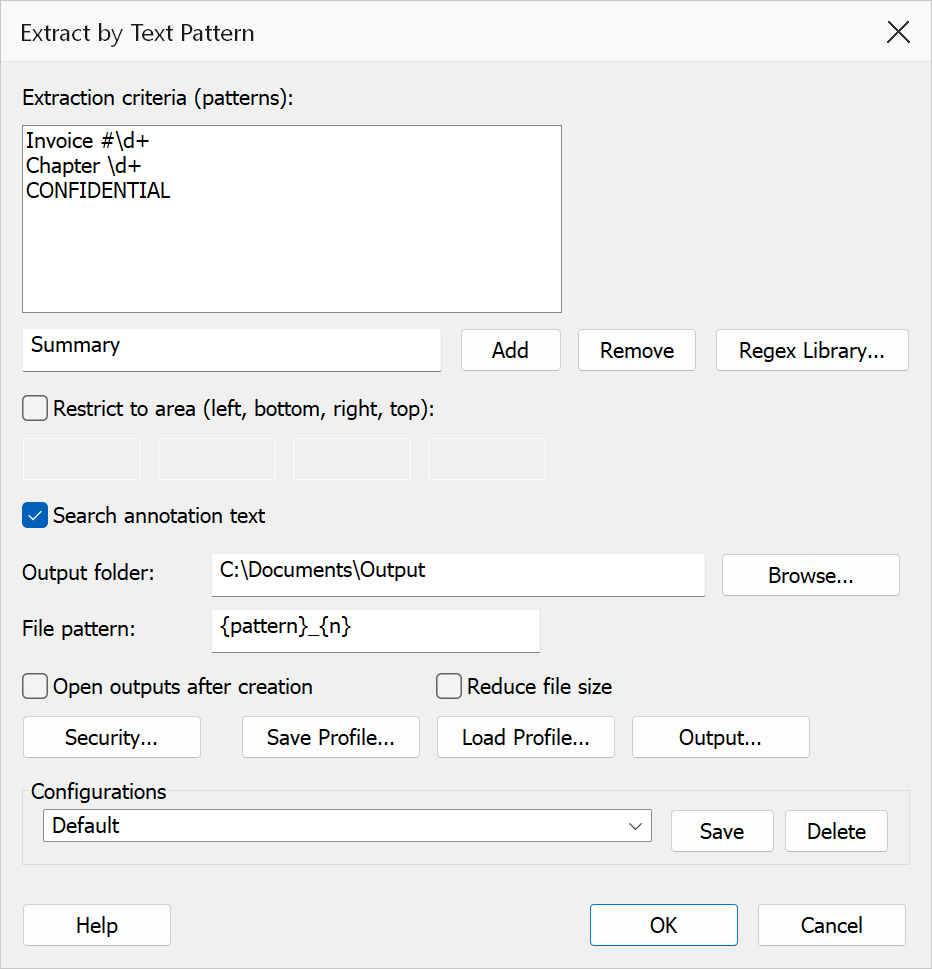Focus the File pattern input field

coord(376,631)
